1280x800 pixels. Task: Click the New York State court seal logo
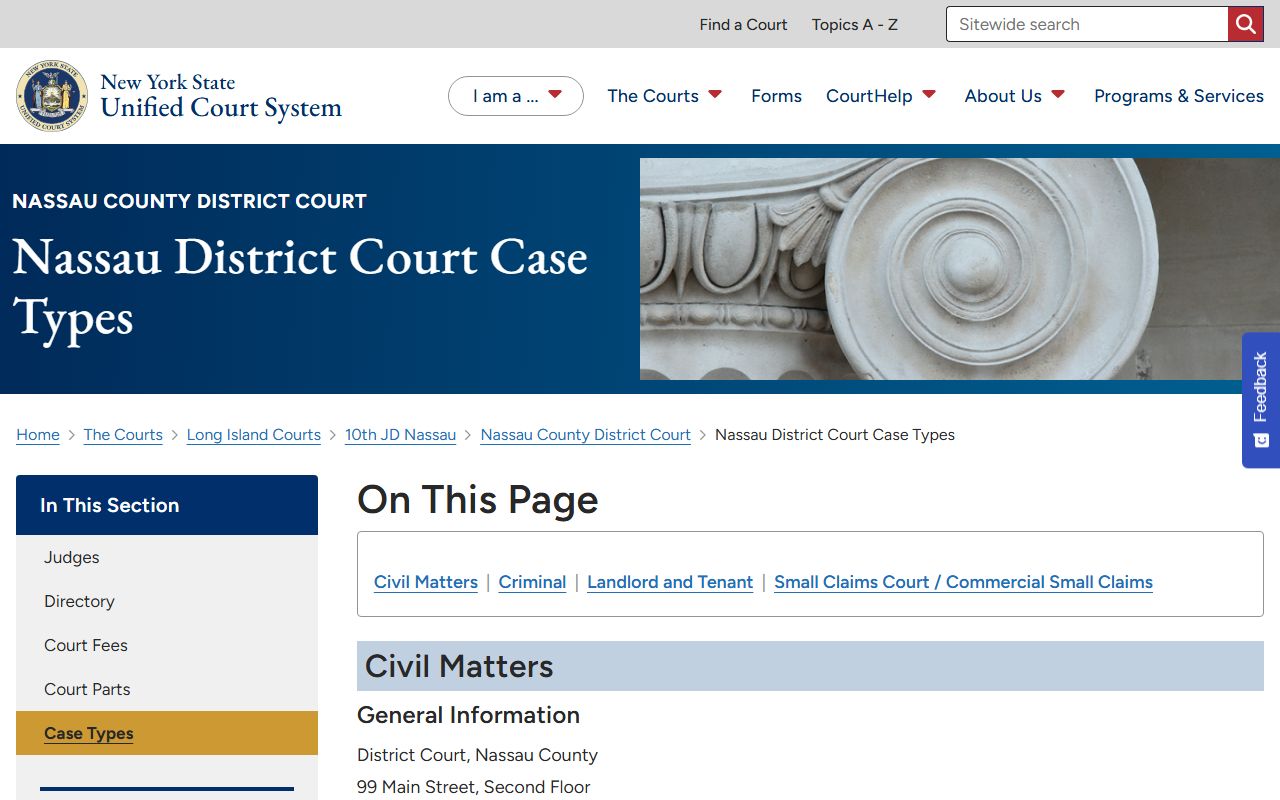tap(52, 96)
